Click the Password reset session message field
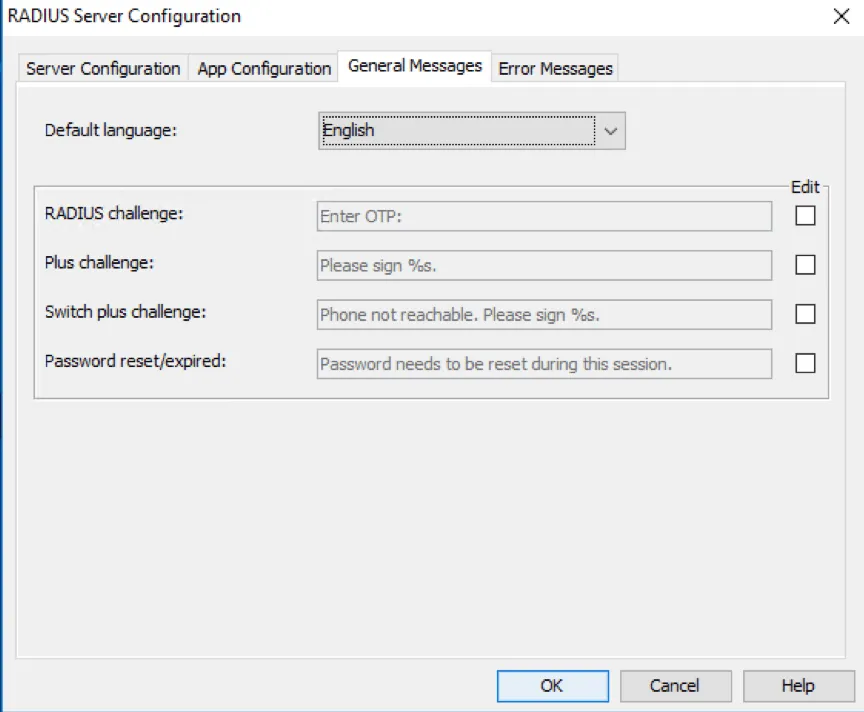 544,363
